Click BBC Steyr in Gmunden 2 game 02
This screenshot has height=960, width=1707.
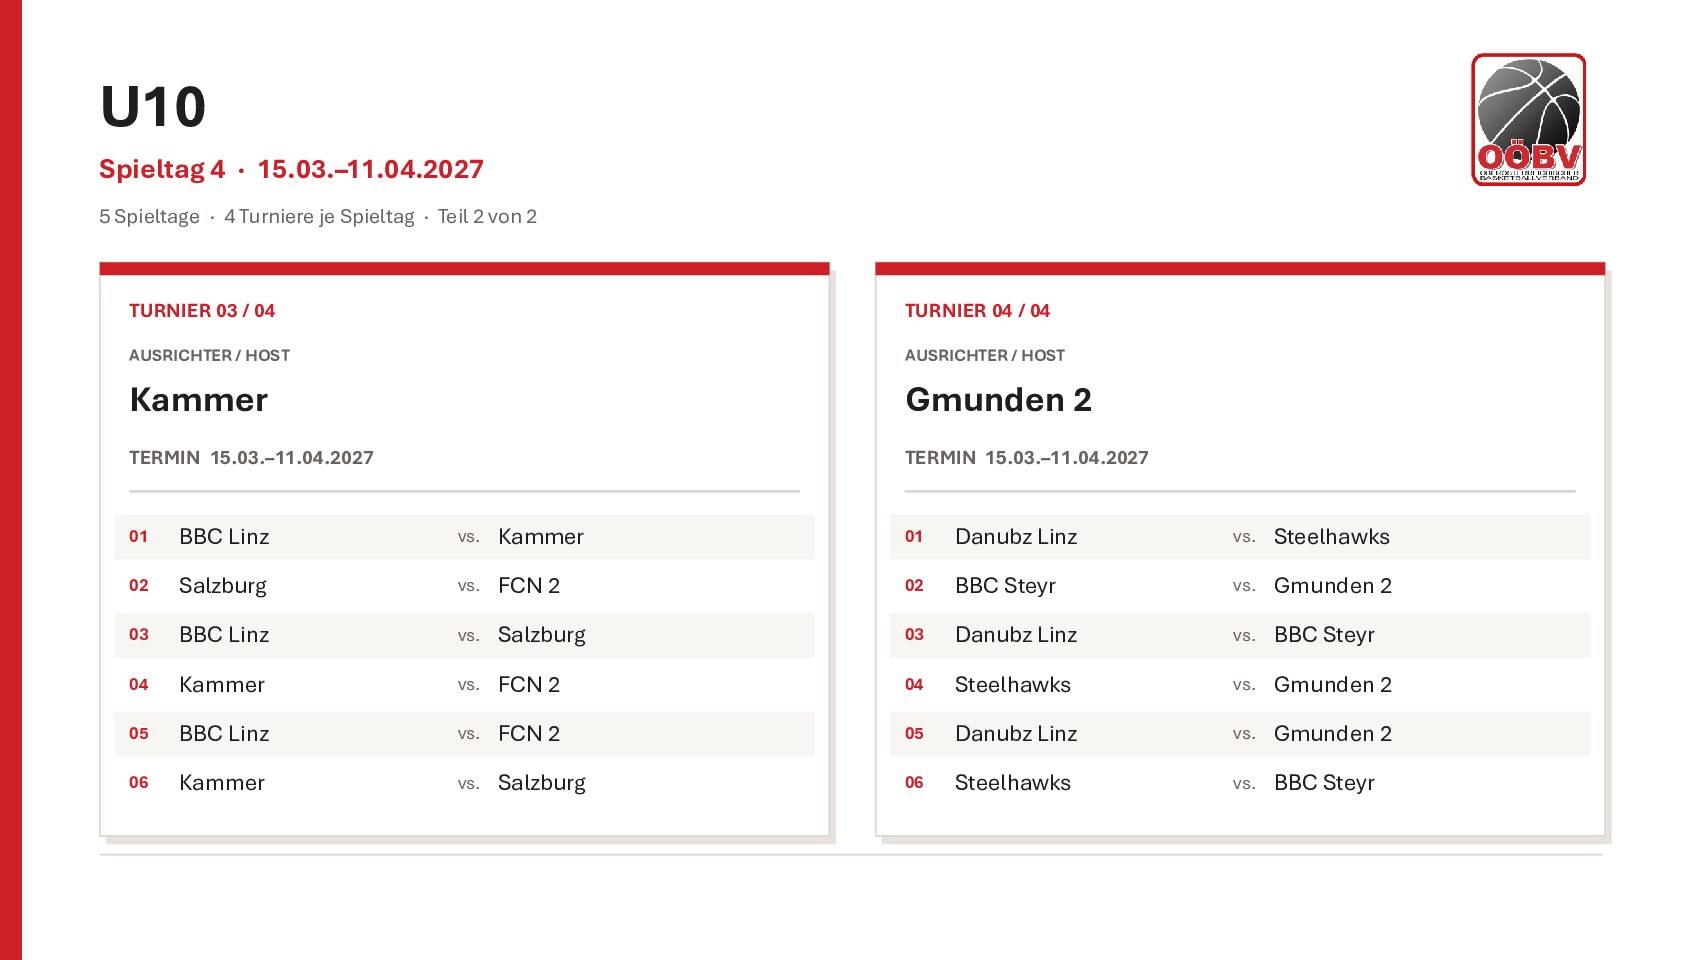(1005, 586)
